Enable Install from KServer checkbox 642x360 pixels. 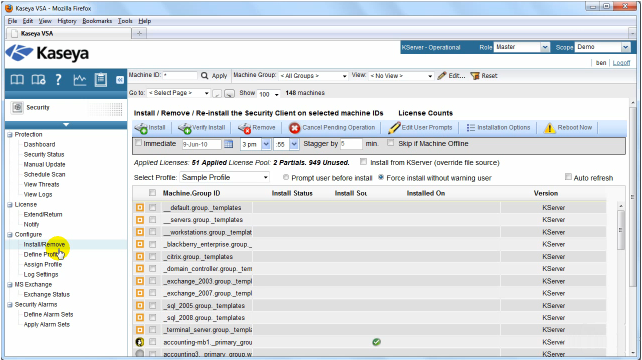[363, 162]
